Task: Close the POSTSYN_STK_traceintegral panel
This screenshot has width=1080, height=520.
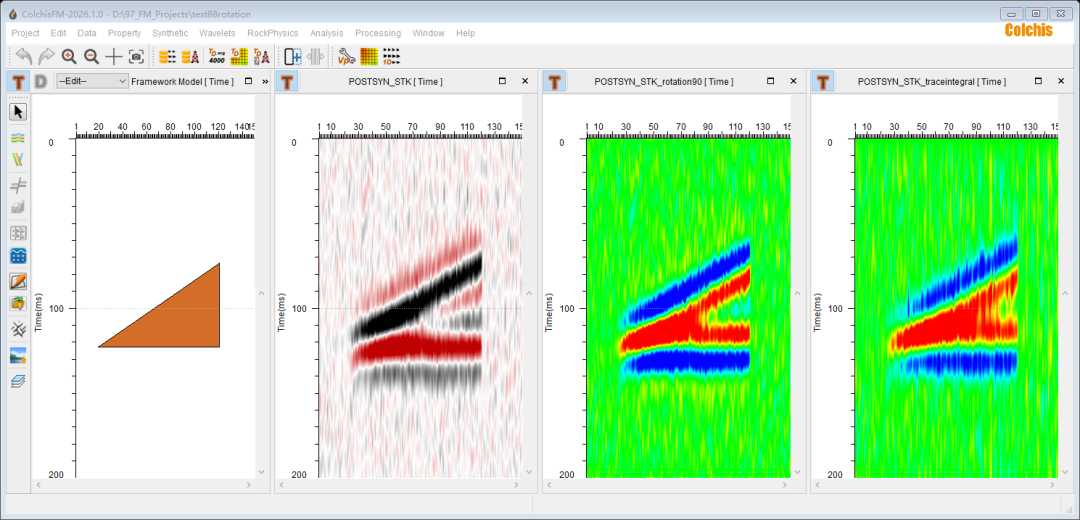Action: pyautogui.click(x=1061, y=81)
